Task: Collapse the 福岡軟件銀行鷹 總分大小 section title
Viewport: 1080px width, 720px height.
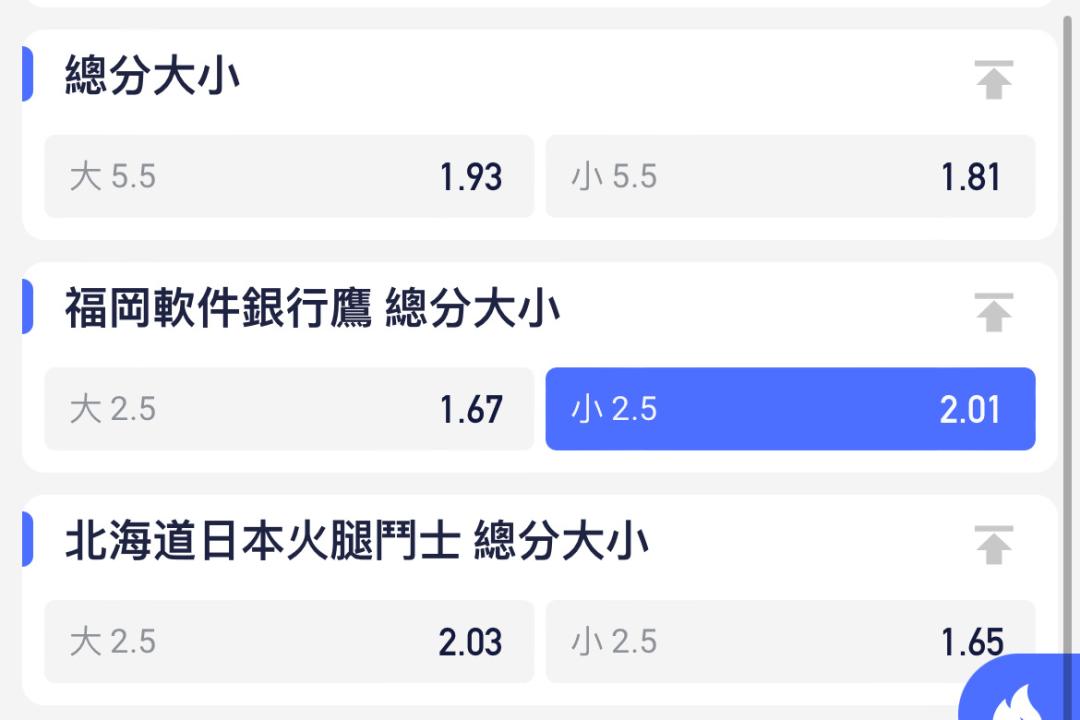Action: click(x=312, y=309)
